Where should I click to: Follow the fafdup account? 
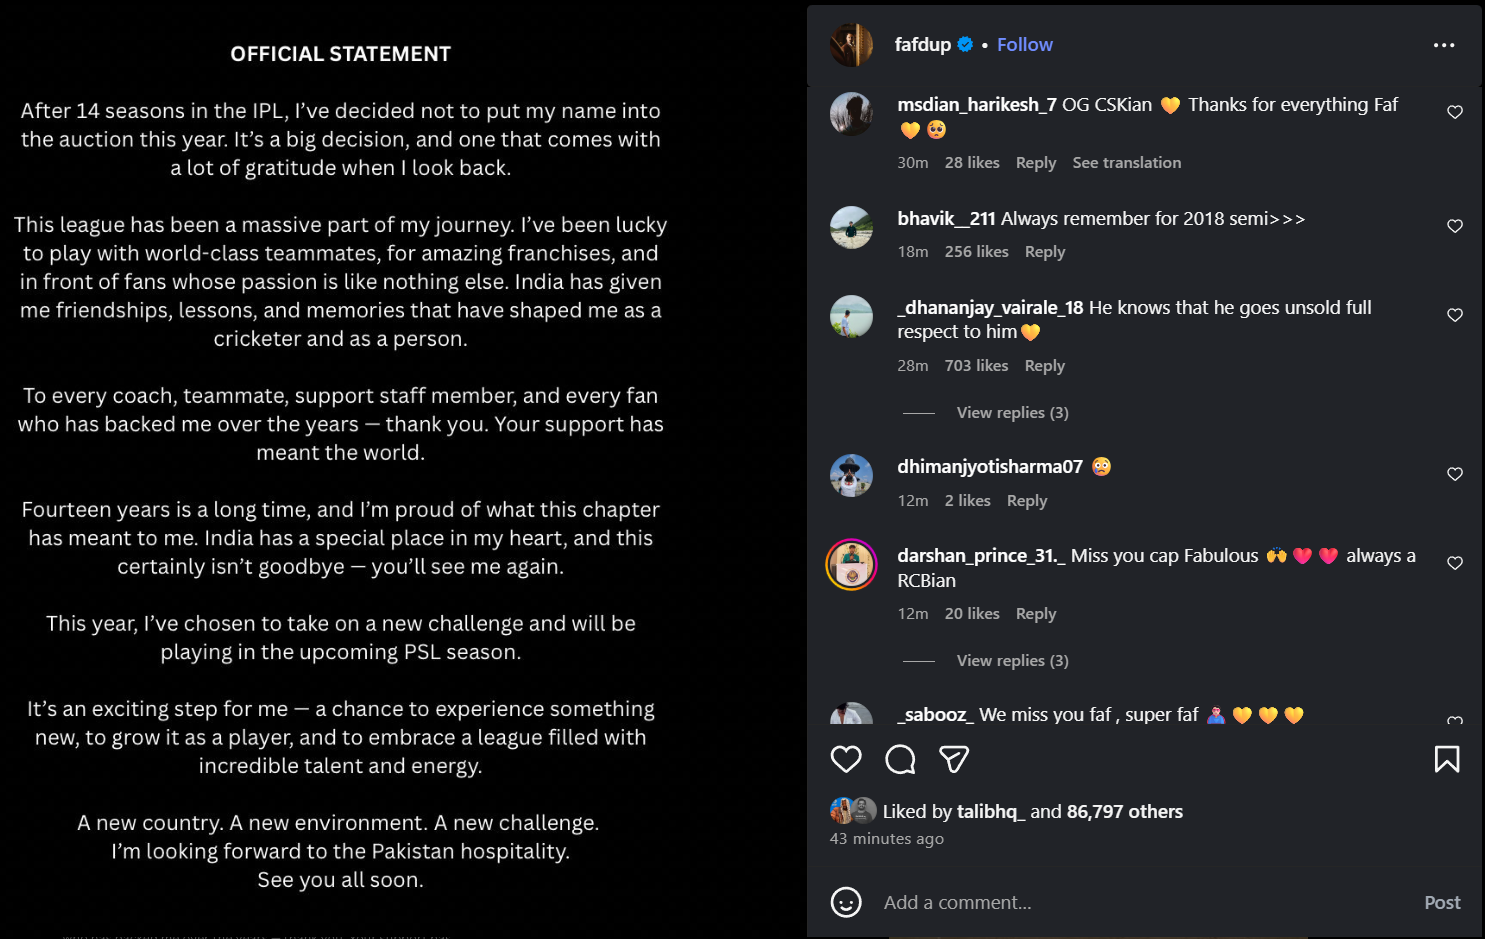point(1024,44)
